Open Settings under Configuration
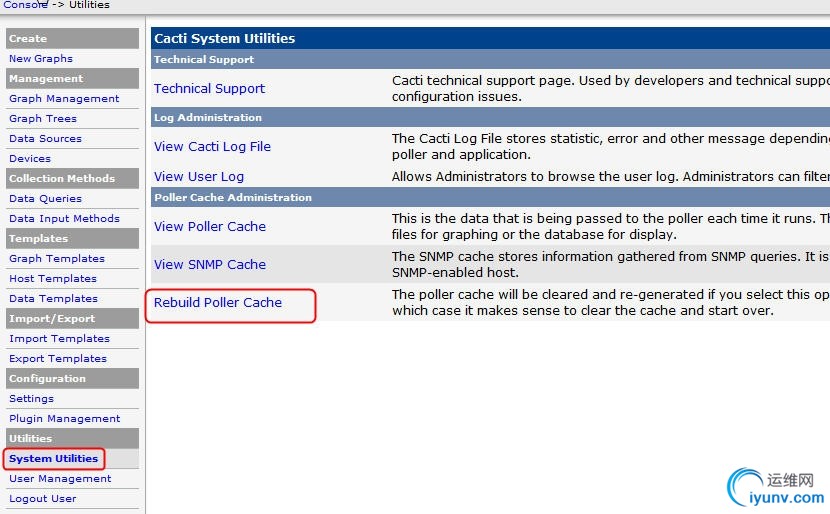Screen dimensions: 830x514 click(31, 399)
